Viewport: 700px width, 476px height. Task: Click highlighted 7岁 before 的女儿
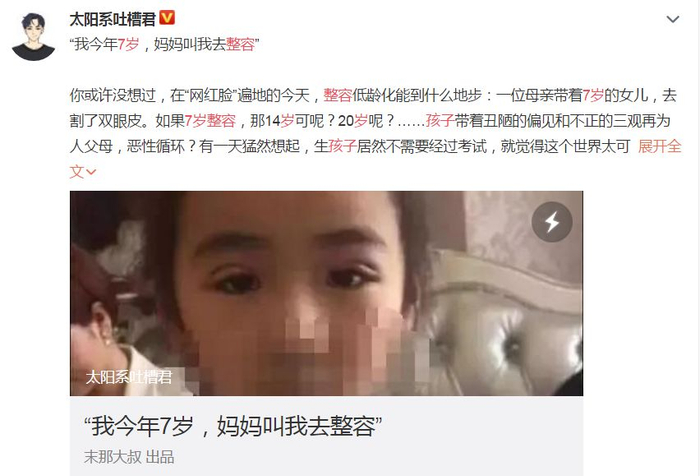click(593, 95)
